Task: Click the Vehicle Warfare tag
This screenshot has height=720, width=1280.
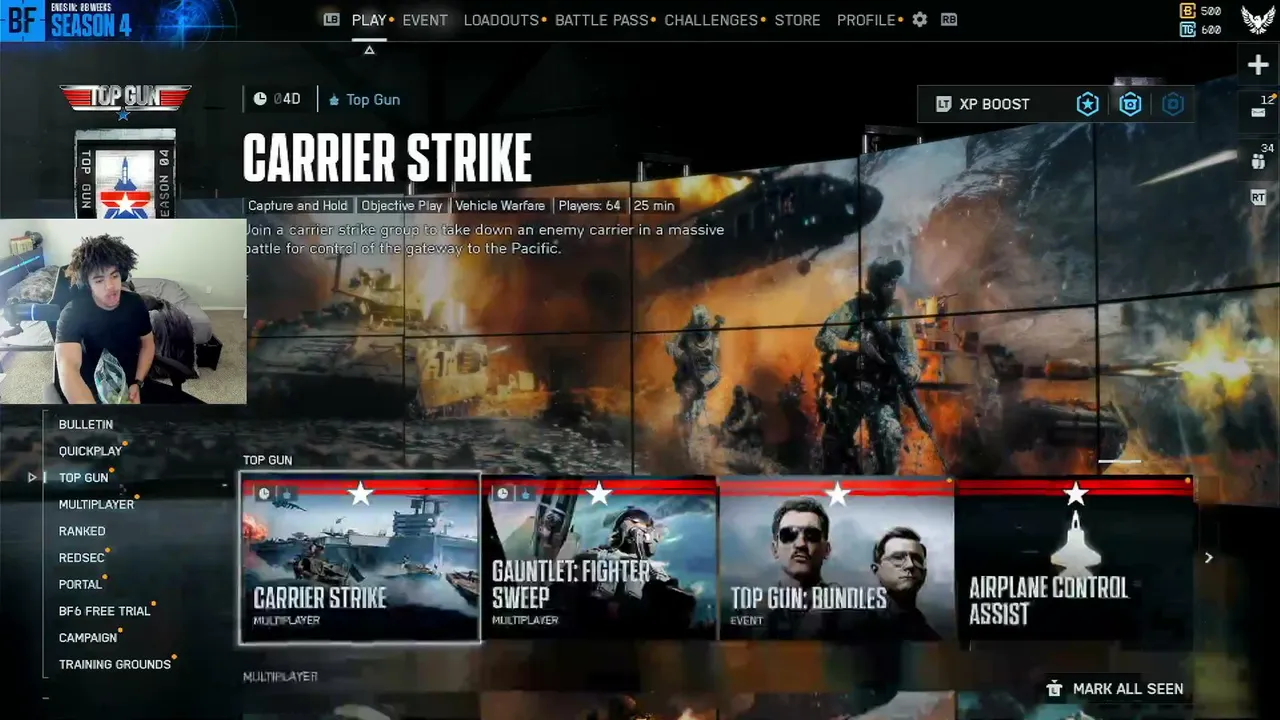Action: [x=500, y=206]
